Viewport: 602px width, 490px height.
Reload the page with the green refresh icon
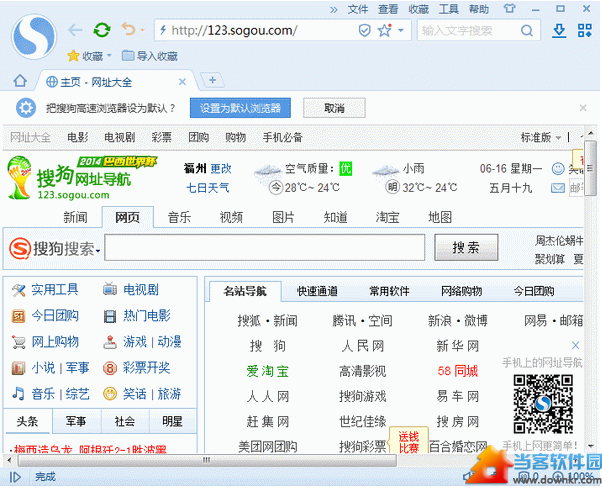(102, 30)
